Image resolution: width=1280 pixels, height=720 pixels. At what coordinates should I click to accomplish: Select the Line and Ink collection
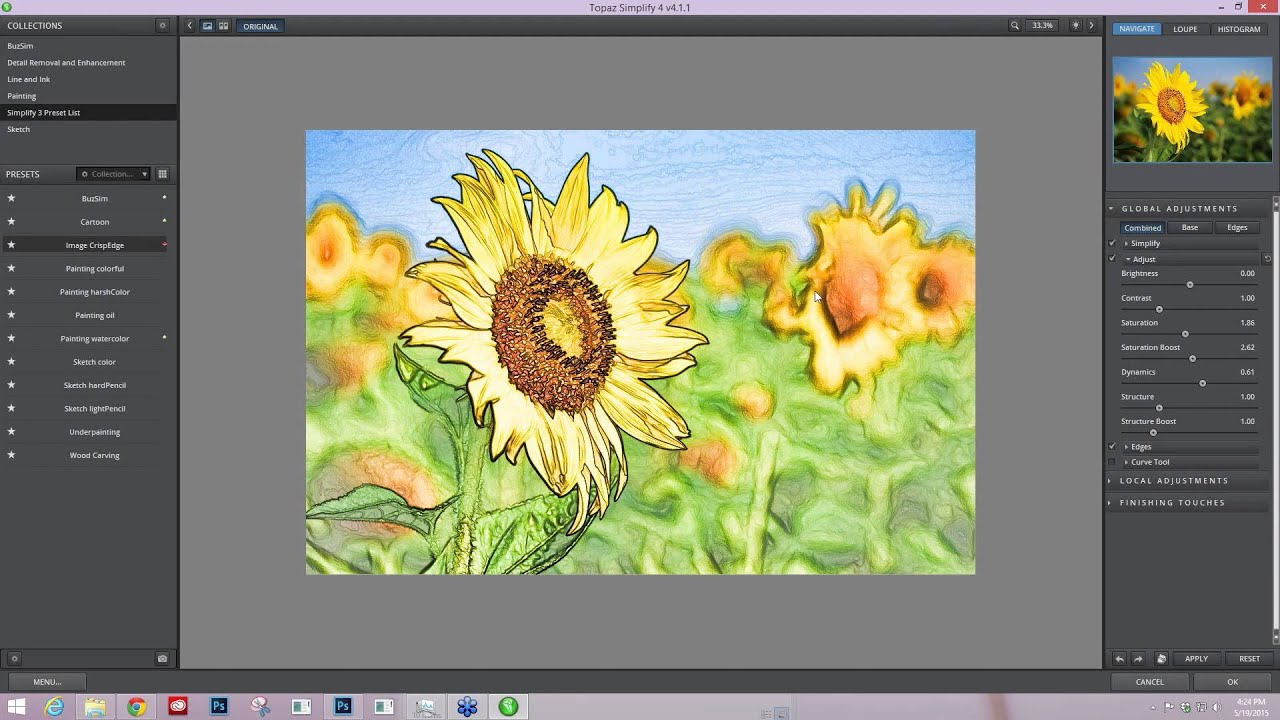tap(28, 79)
